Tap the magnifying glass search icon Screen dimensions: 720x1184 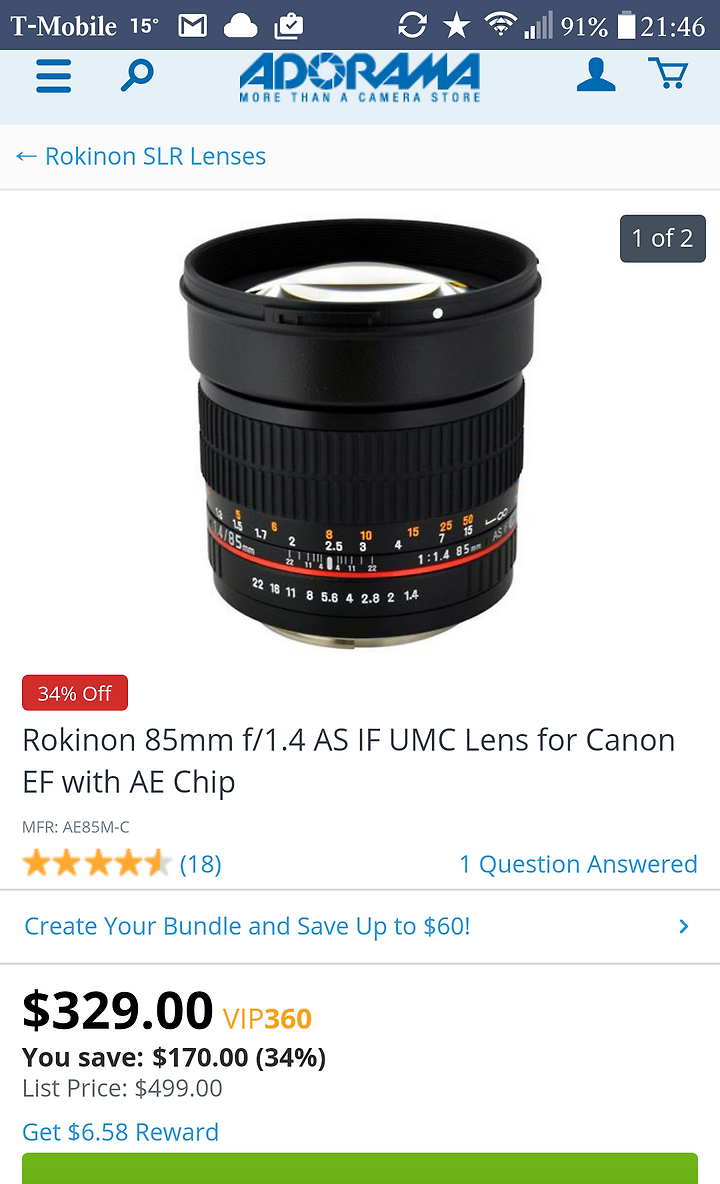[x=137, y=76]
